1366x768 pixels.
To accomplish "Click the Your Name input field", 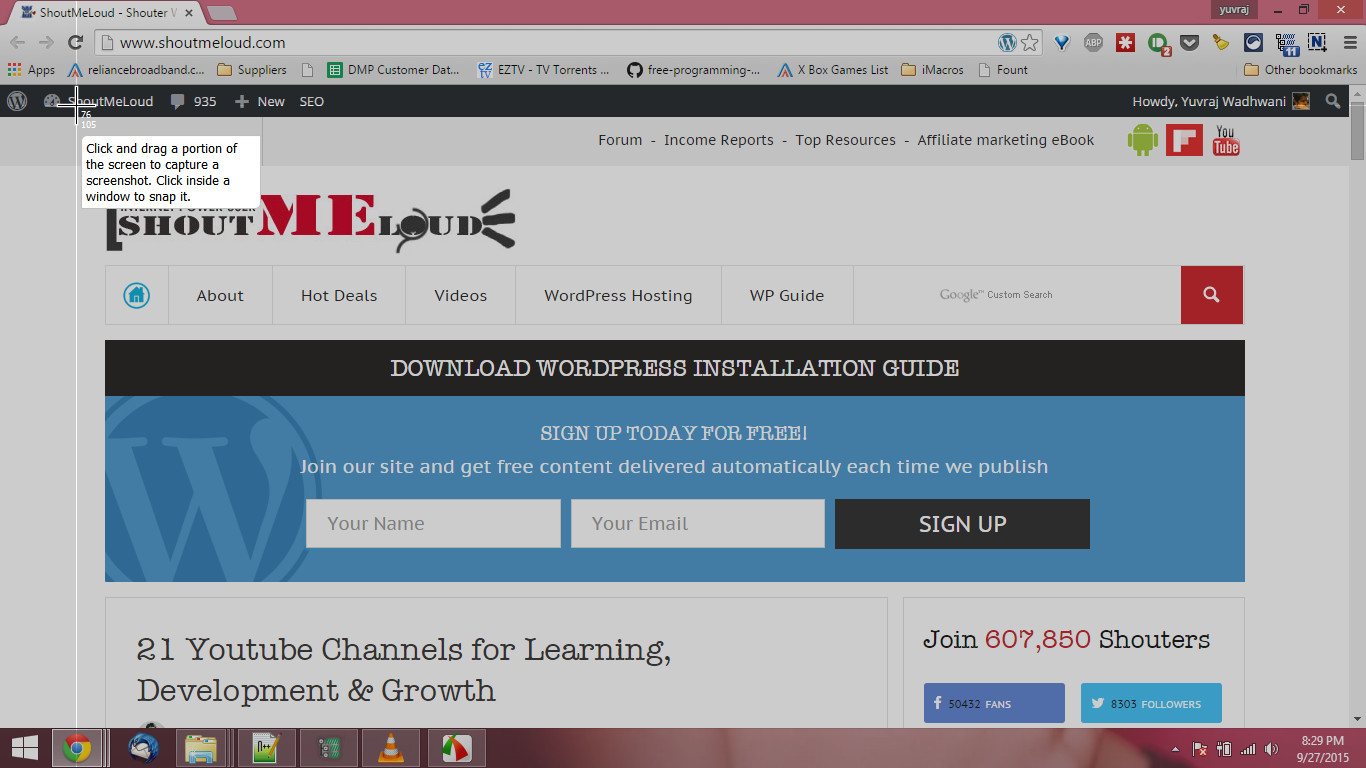I will [x=433, y=523].
